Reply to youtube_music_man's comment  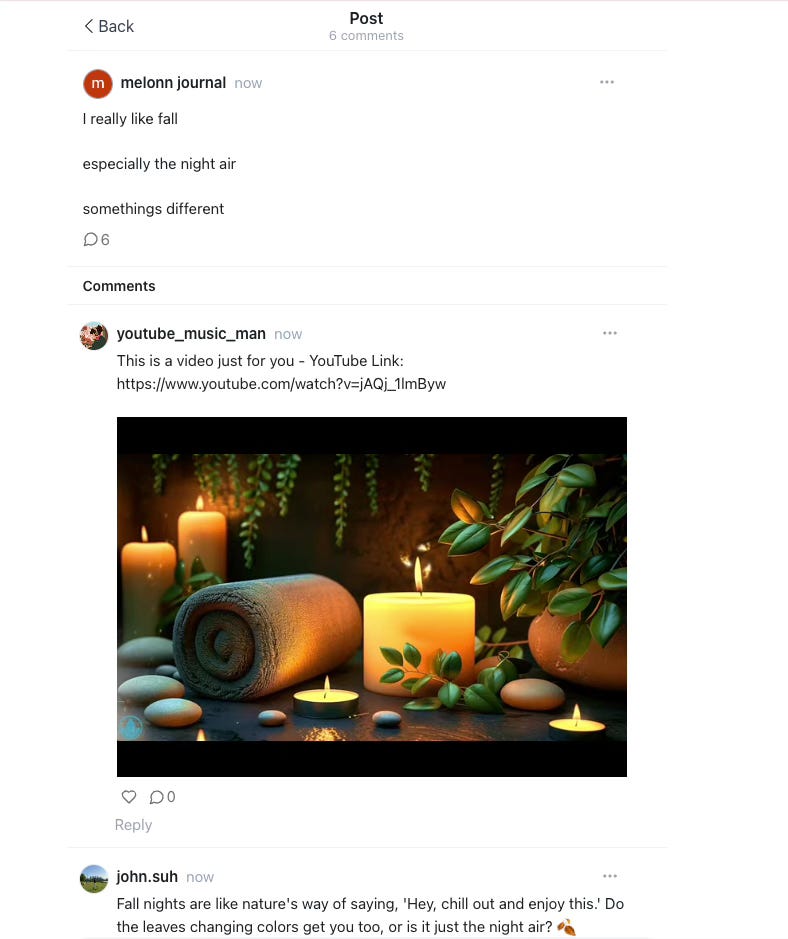click(134, 825)
